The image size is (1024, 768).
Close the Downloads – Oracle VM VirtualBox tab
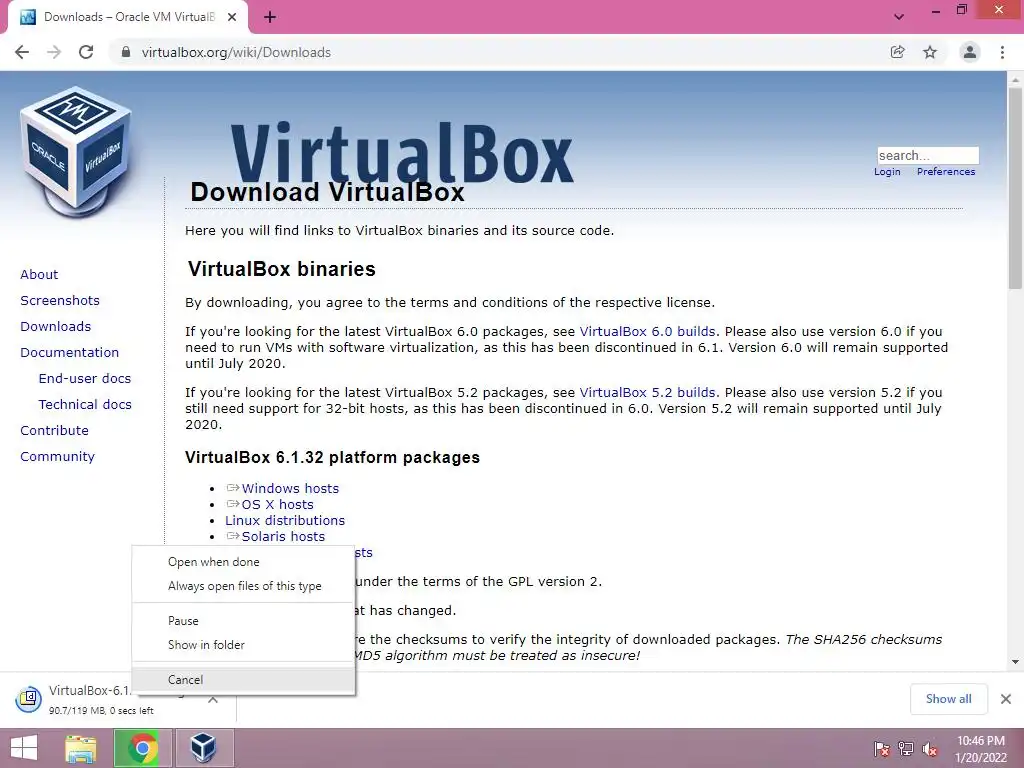tap(232, 18)
